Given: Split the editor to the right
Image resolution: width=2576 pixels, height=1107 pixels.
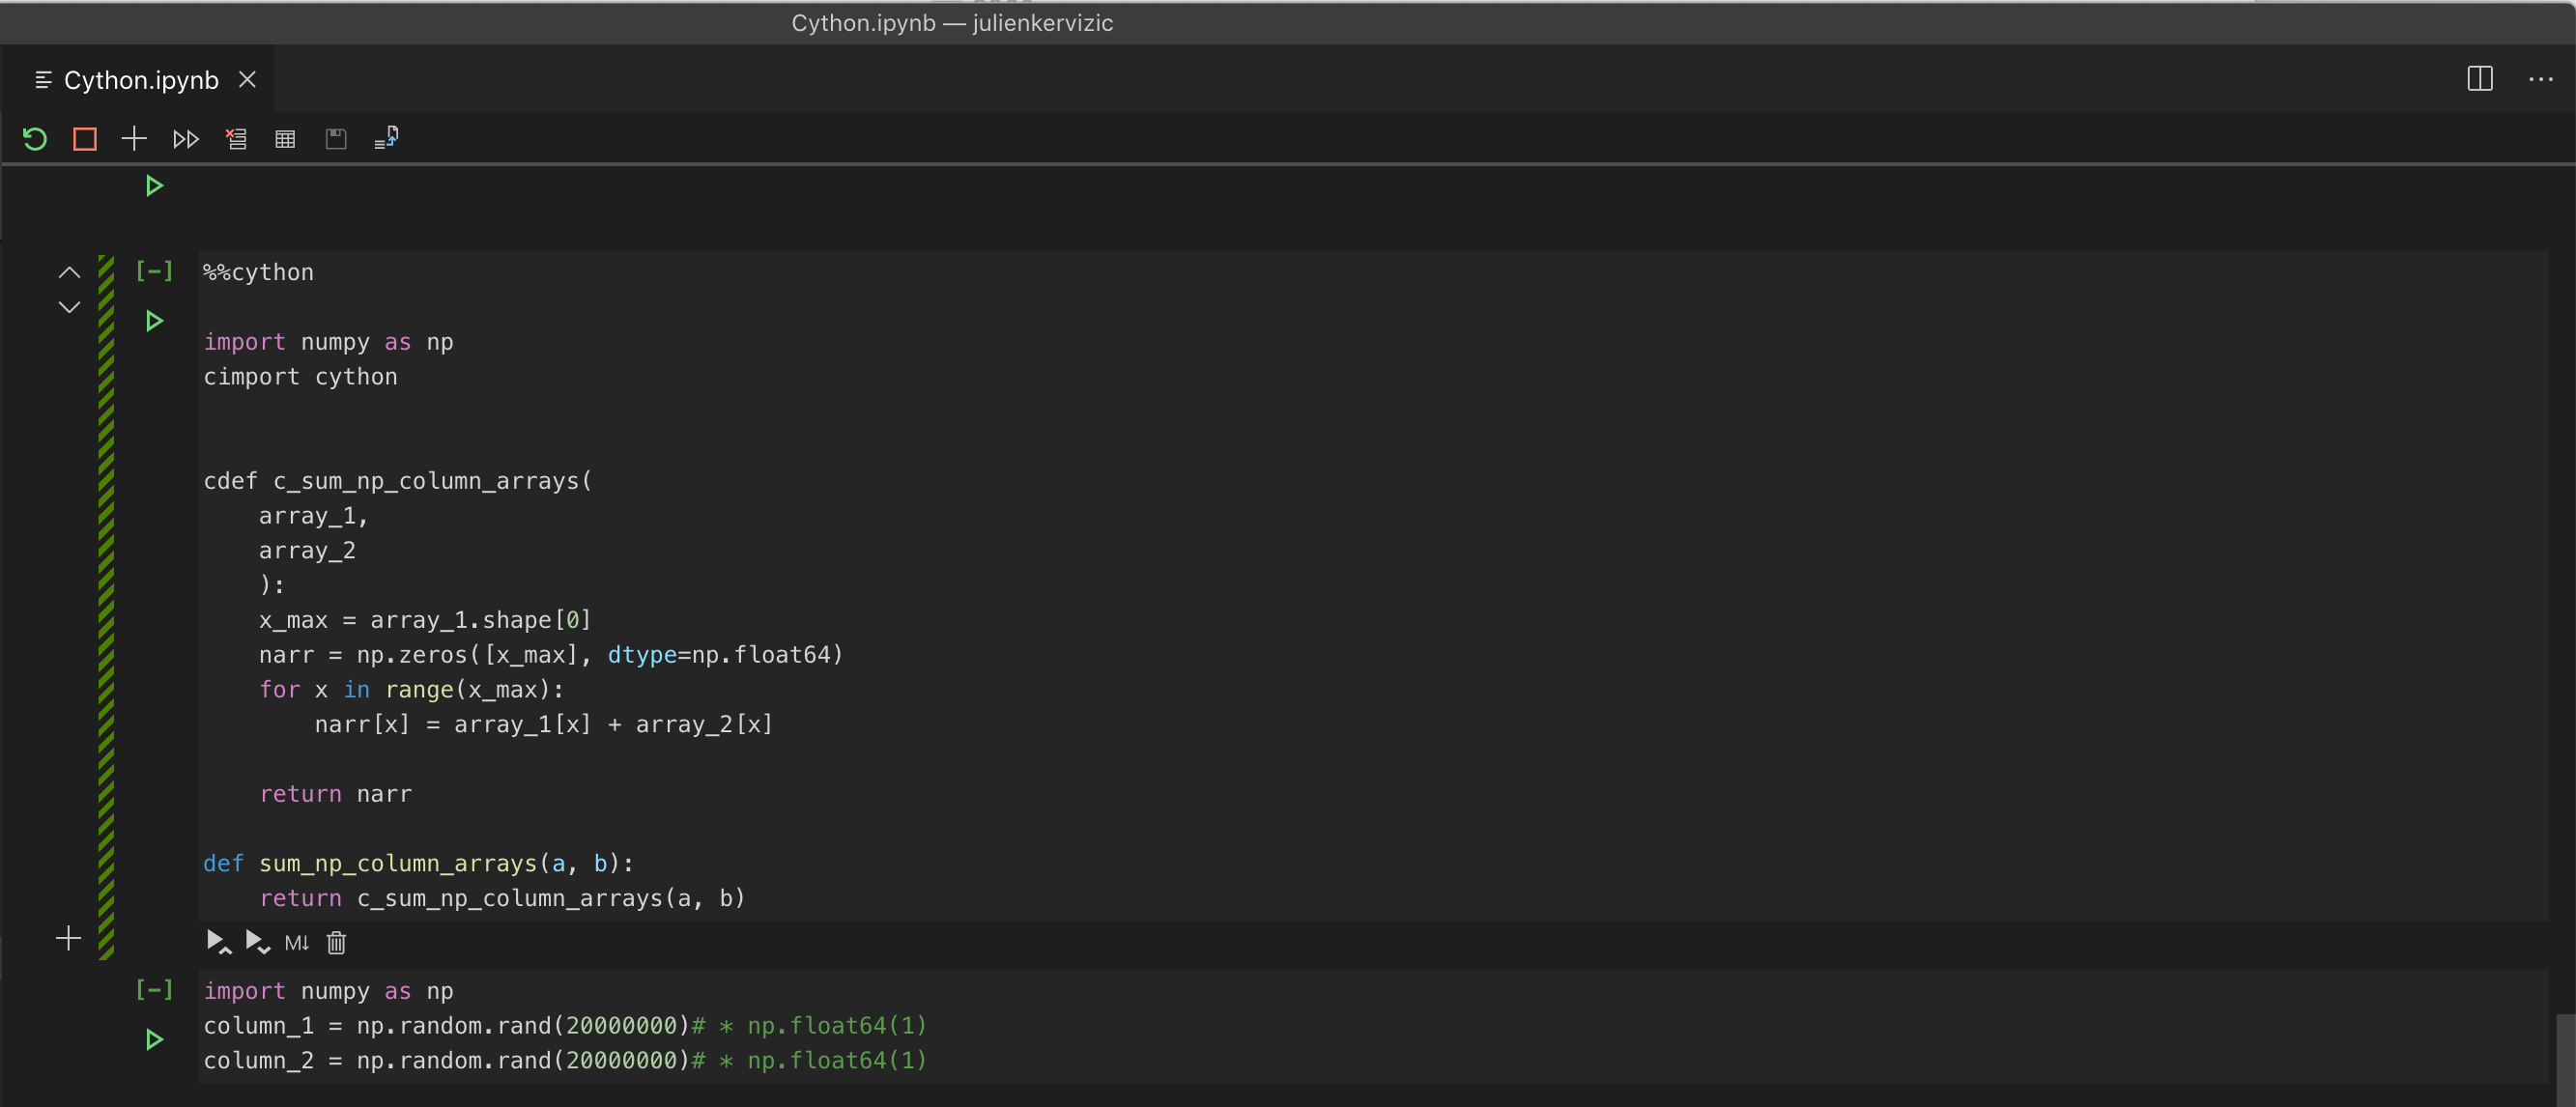Looking at the screenshot, I should 2479,79.
